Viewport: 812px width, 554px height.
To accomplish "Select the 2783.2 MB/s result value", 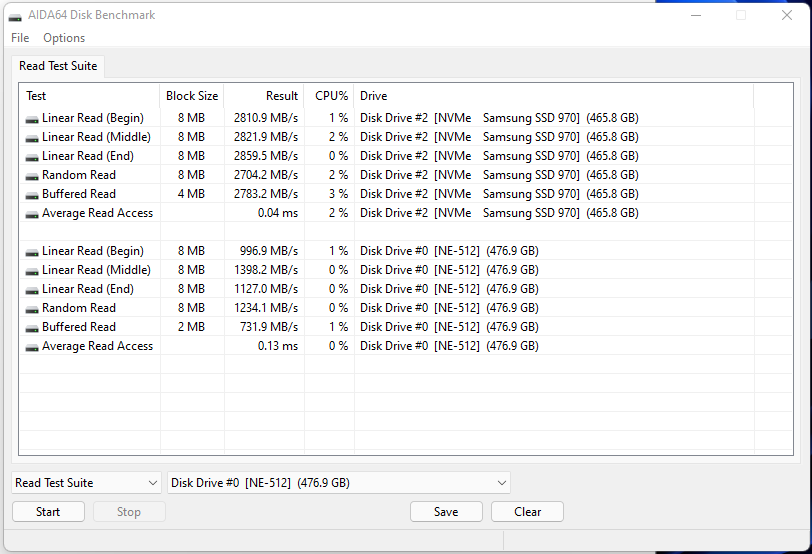I will click(x=266, y=194).
